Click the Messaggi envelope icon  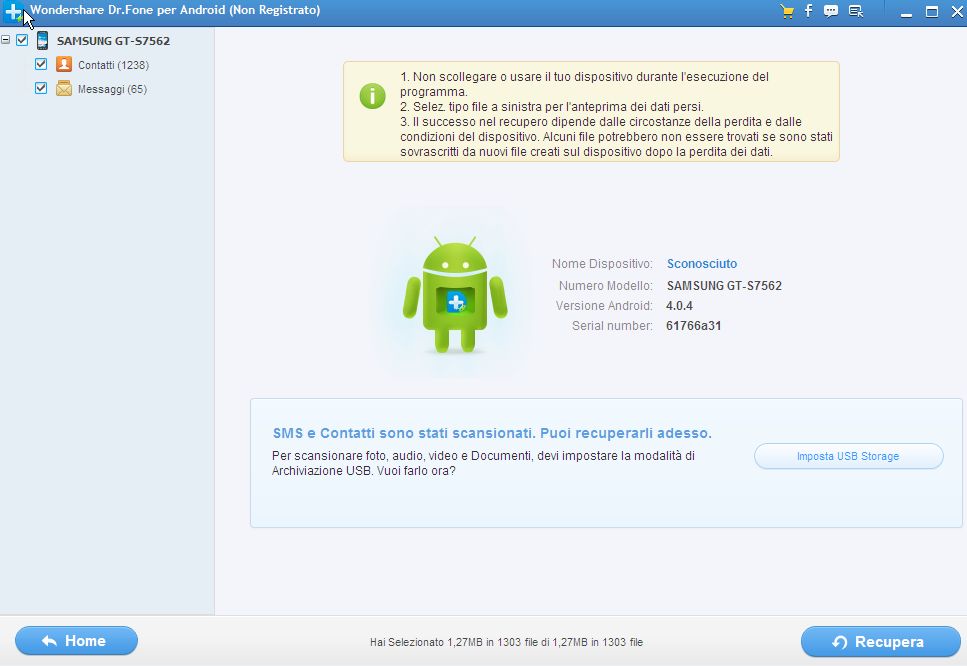[64, 89]
